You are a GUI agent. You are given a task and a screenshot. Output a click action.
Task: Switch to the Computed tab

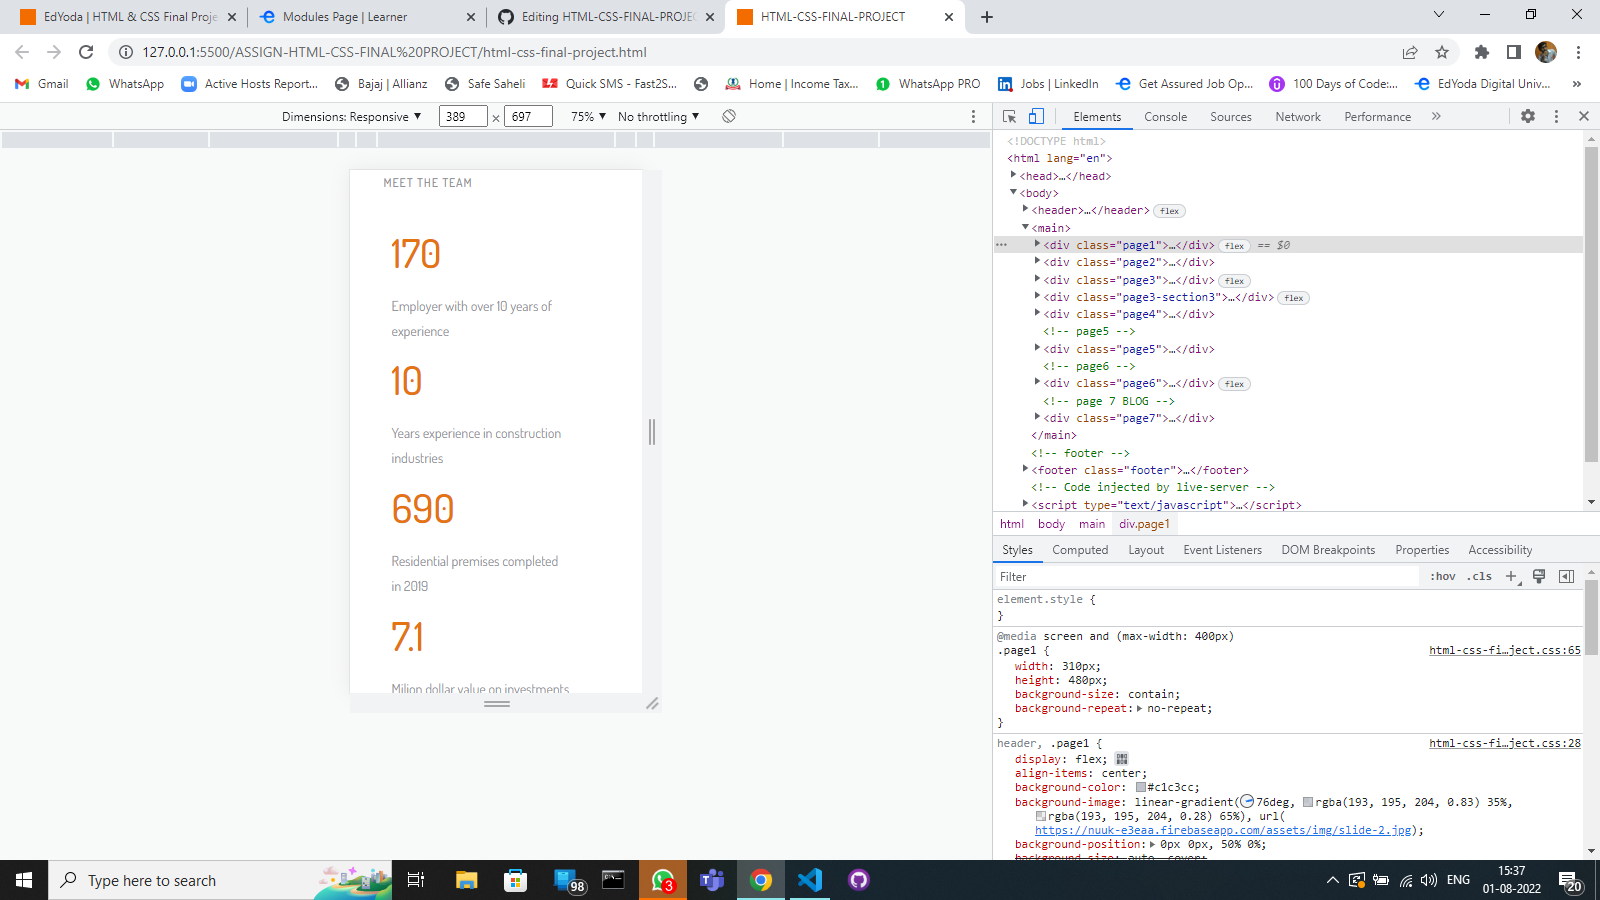tap(1080, 549)
